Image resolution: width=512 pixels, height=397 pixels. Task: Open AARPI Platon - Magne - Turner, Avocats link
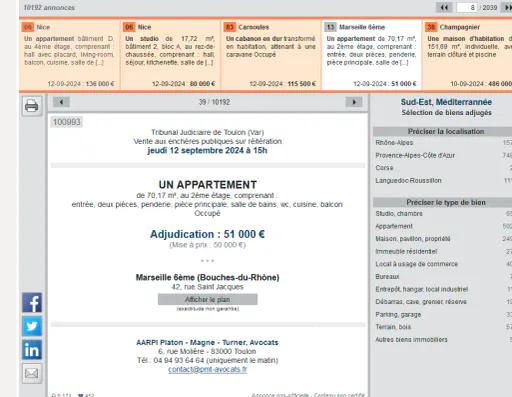click(x=207, y=342)
